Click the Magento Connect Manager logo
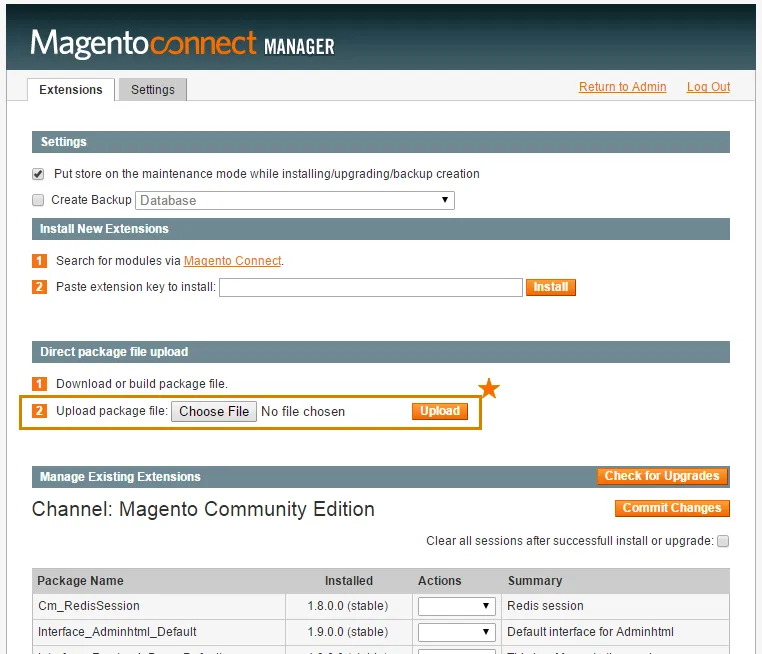The height and width of the screenshot is (654, 762). coord(182,44)
